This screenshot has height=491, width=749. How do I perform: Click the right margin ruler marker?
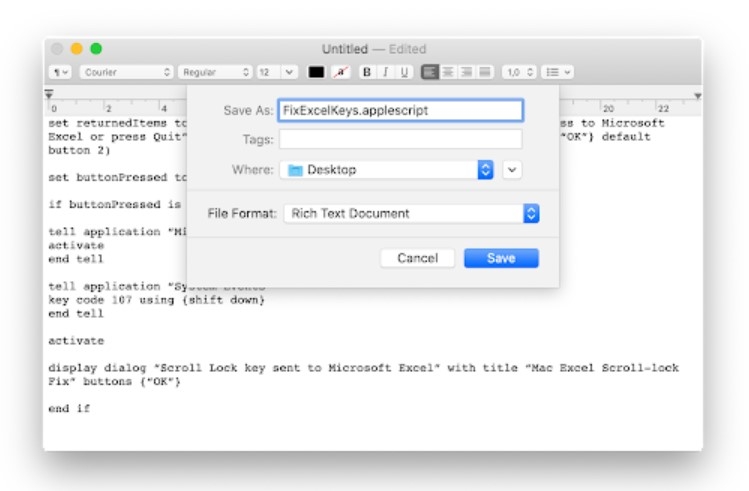point(697,96)
